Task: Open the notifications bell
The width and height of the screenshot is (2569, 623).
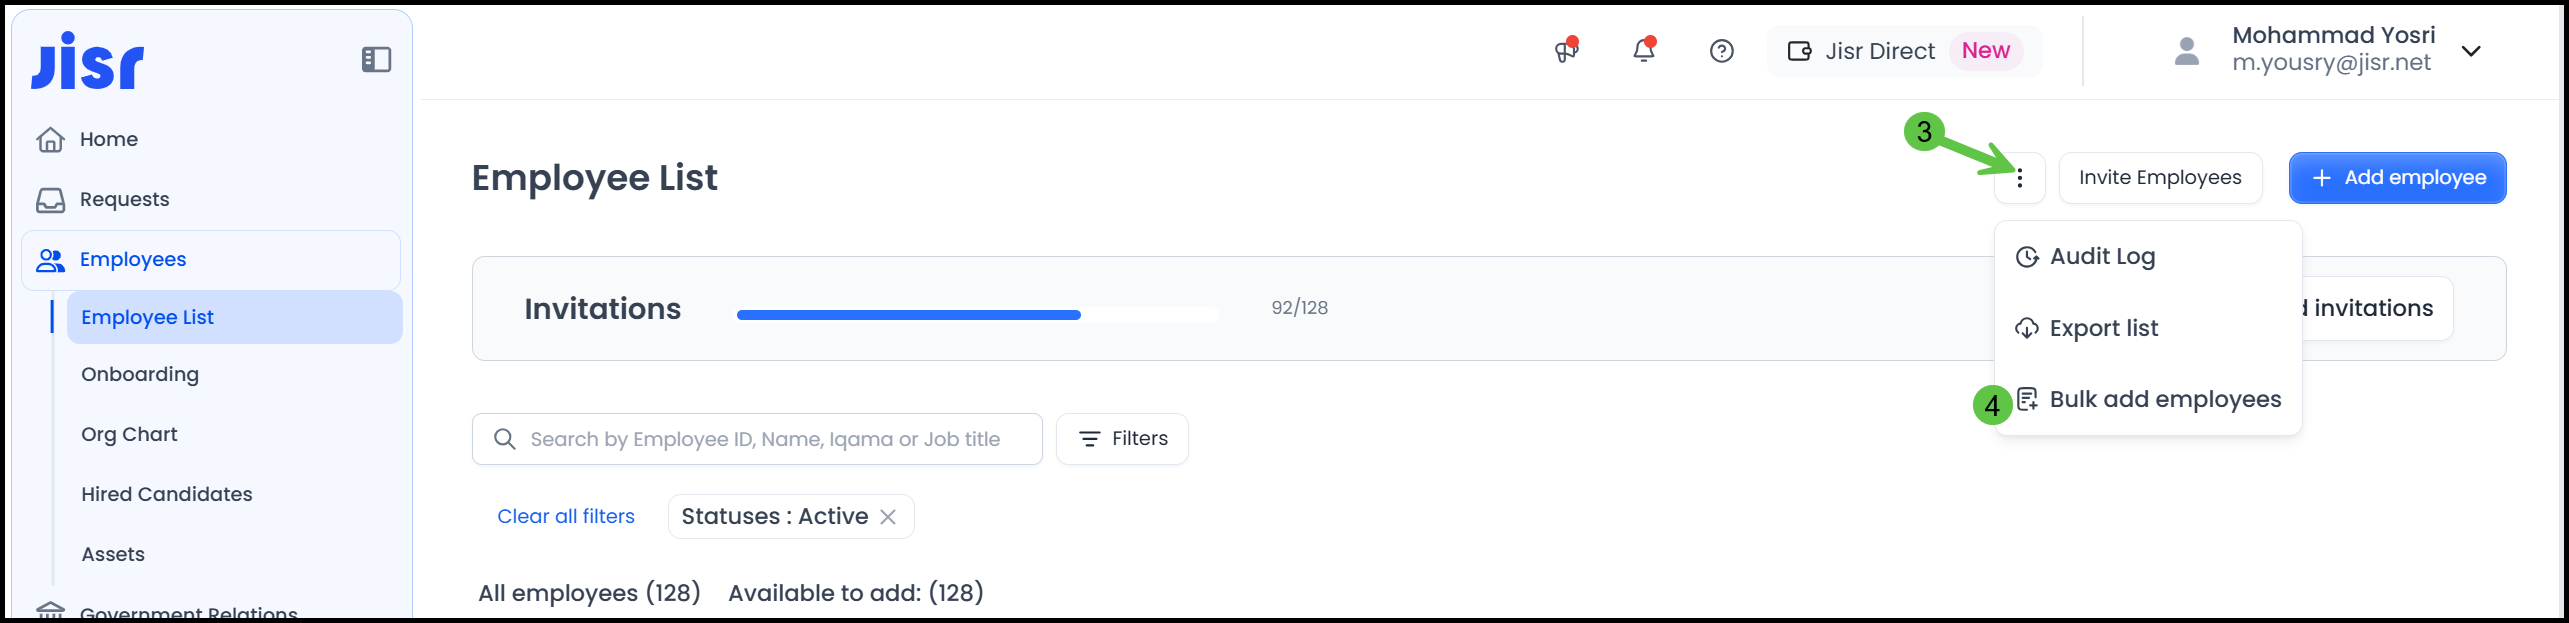Action: pyautogui.click(x=1643, y=51)
